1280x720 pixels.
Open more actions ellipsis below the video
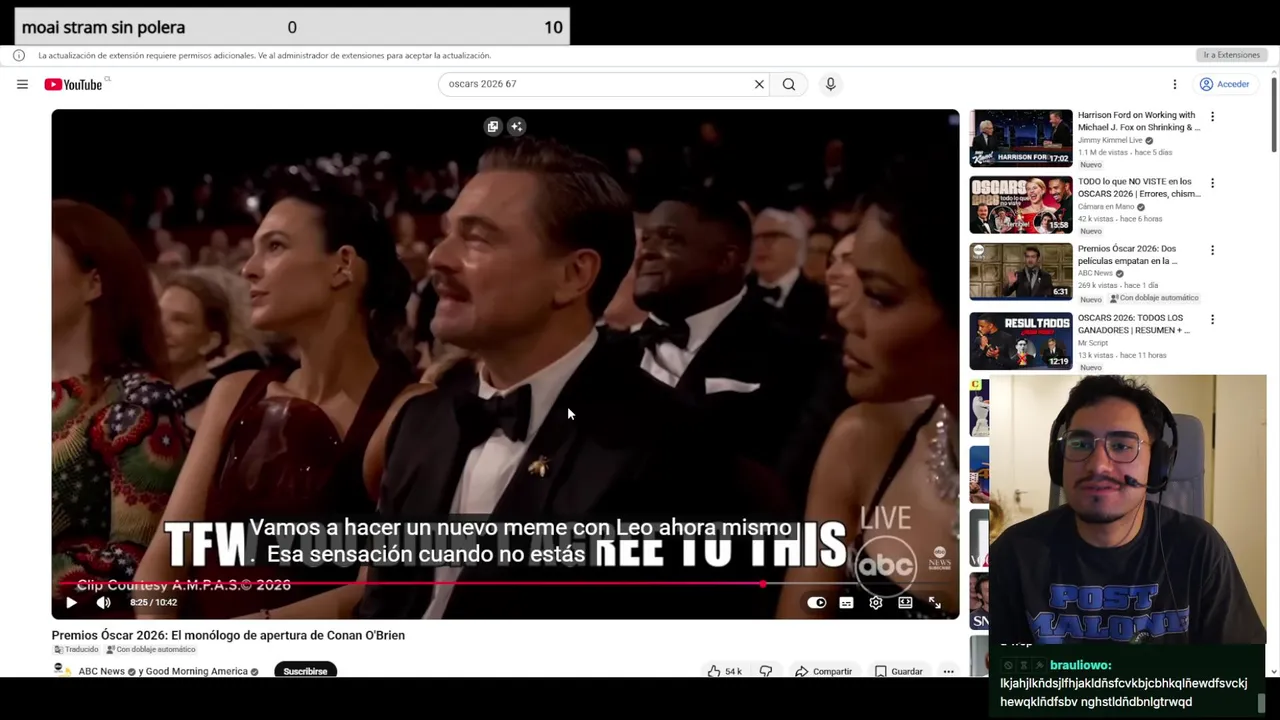coord(948,671)
